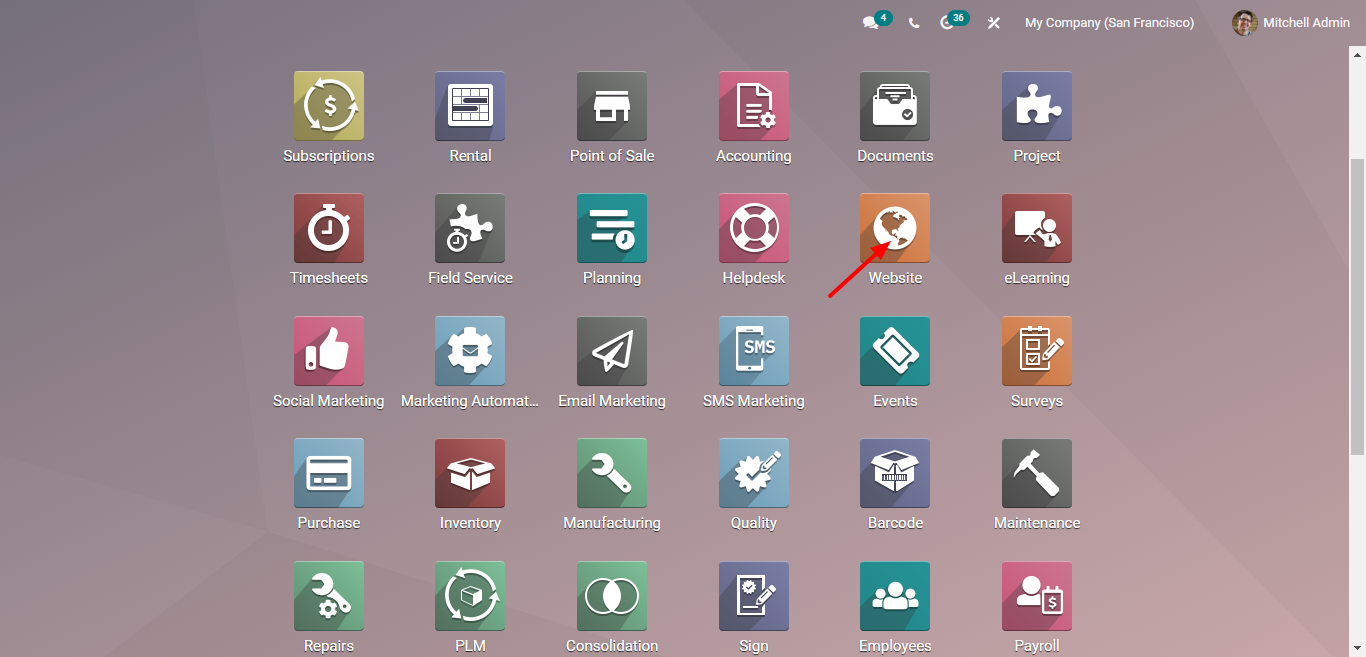Open the phone call icon in topbar
The image size is (1366, 657).
click(x=913, y=22)
